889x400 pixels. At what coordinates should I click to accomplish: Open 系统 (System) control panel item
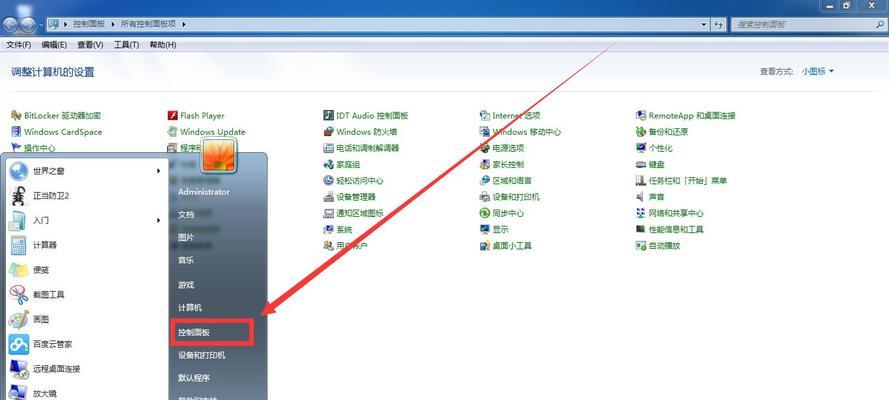(x=338, y=229)
